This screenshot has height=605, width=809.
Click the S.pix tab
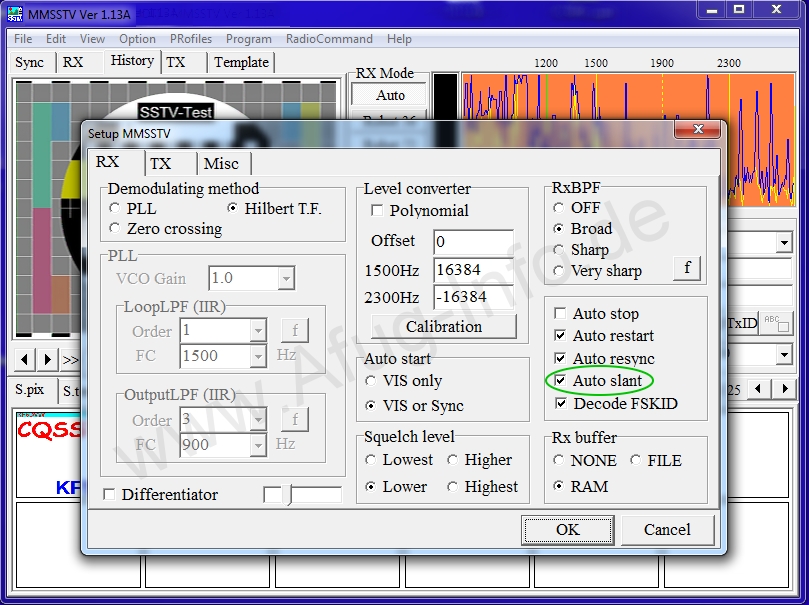click(29, 390)
